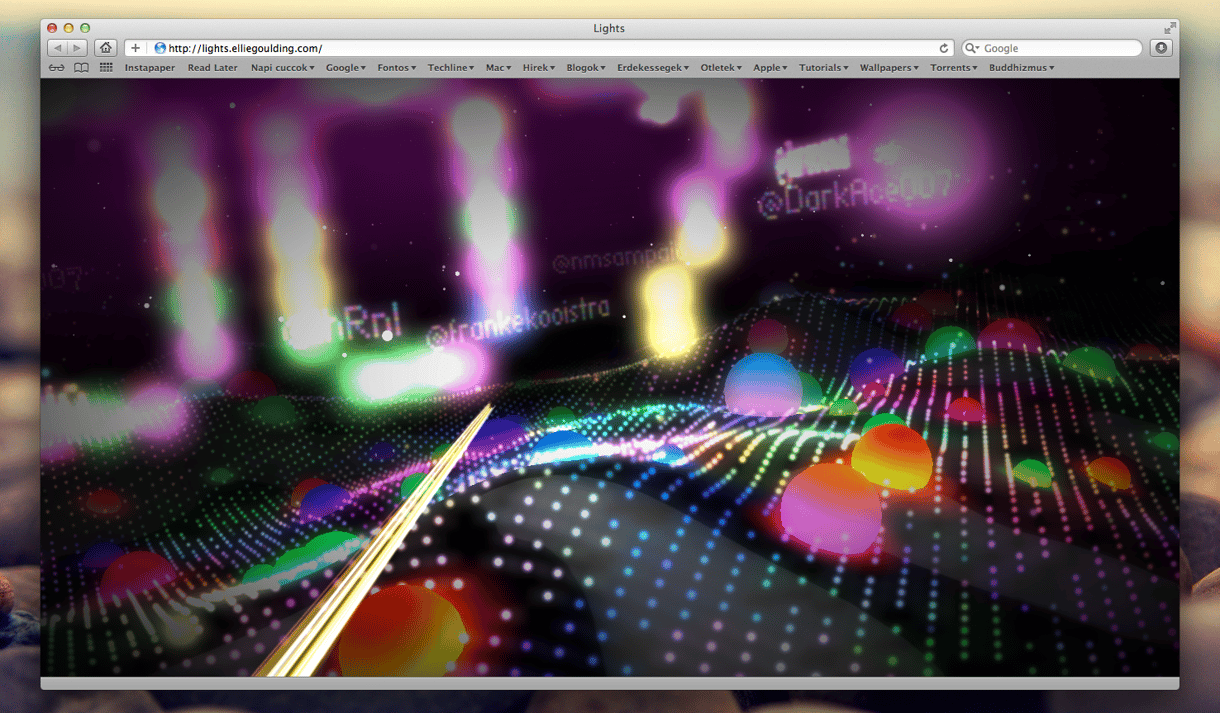Open the Otletek bookmarks folder
This screenshot has height=713, width=1220.
click(721, 68)
